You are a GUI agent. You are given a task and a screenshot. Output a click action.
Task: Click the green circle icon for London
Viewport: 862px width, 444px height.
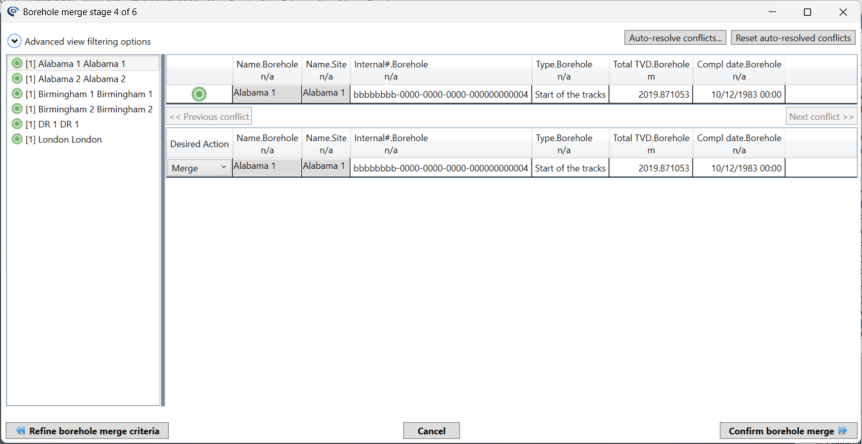pyautogui.click(x=17, y=139)
